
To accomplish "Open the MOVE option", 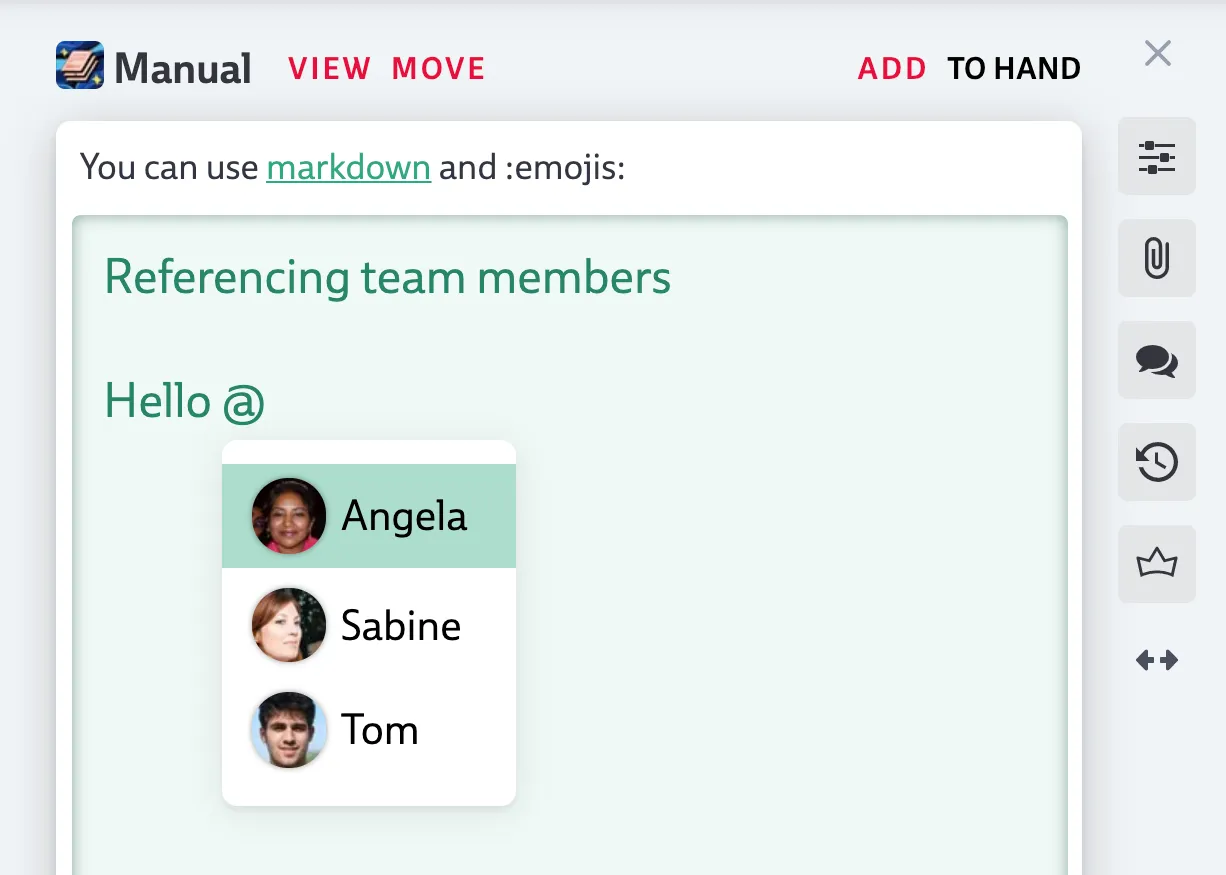I will [x=438, y=69].
